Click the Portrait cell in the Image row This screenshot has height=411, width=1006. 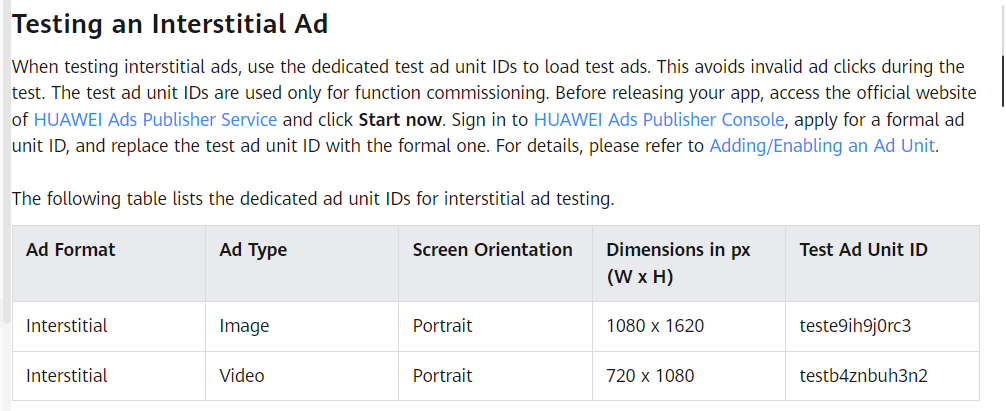(442, 326)
